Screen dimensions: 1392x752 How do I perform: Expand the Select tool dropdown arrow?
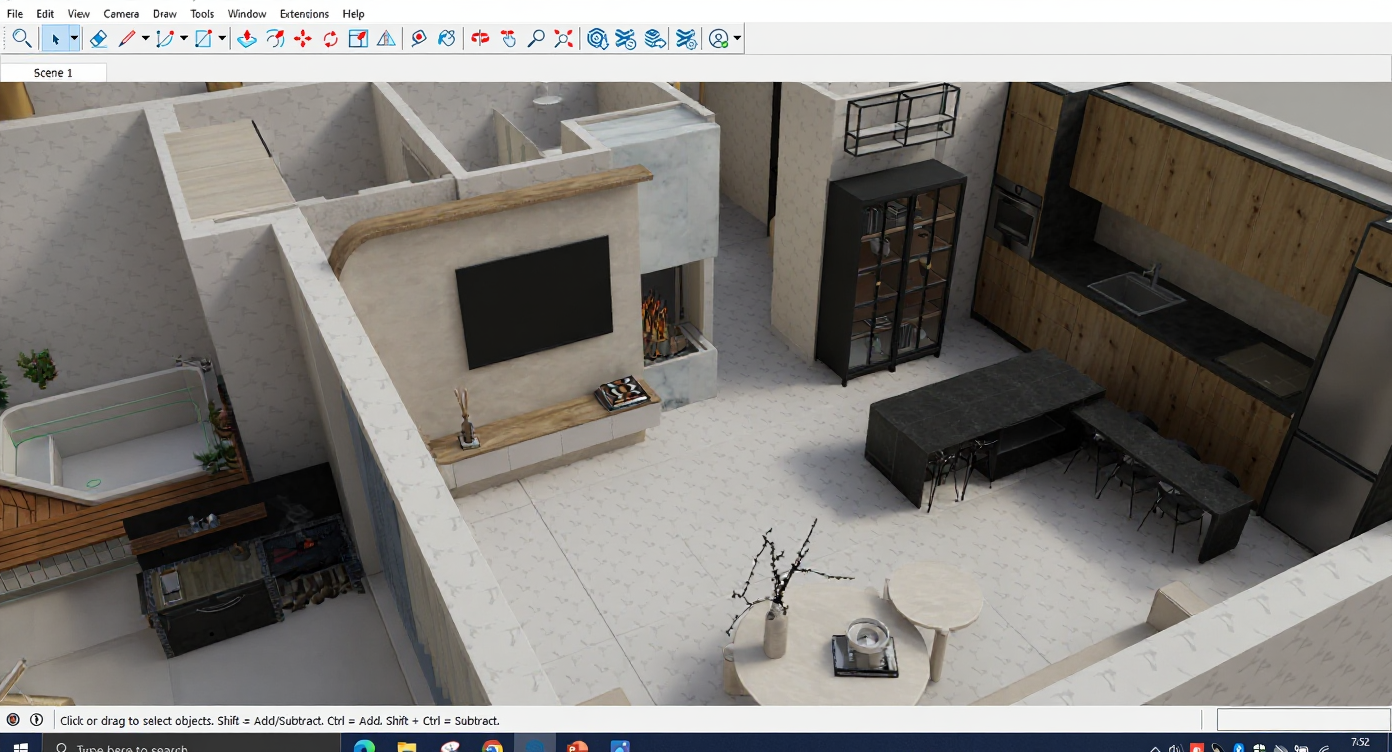[74, 39]
